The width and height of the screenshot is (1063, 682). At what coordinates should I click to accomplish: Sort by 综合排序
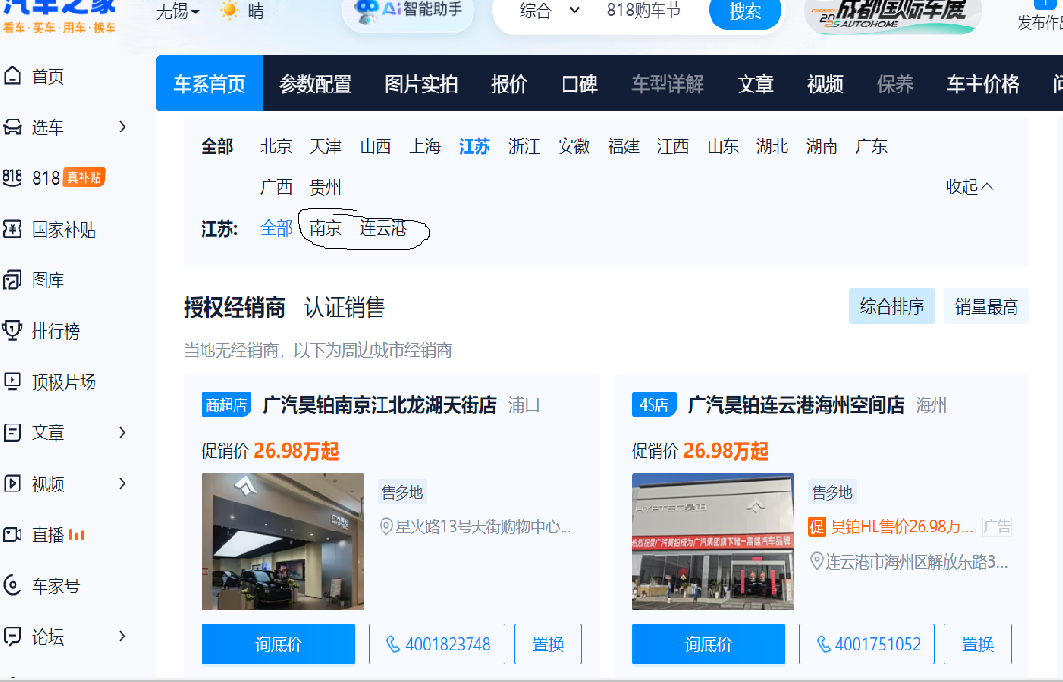click(891, 306)
